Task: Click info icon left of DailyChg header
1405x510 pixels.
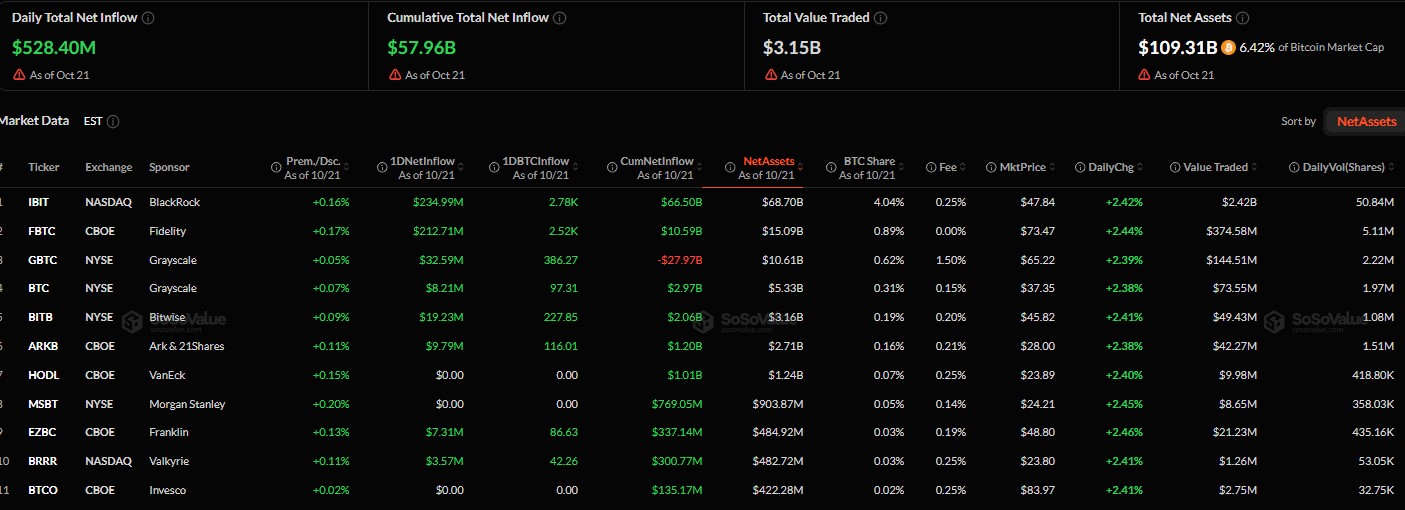Action: [x=1080, y=167]
